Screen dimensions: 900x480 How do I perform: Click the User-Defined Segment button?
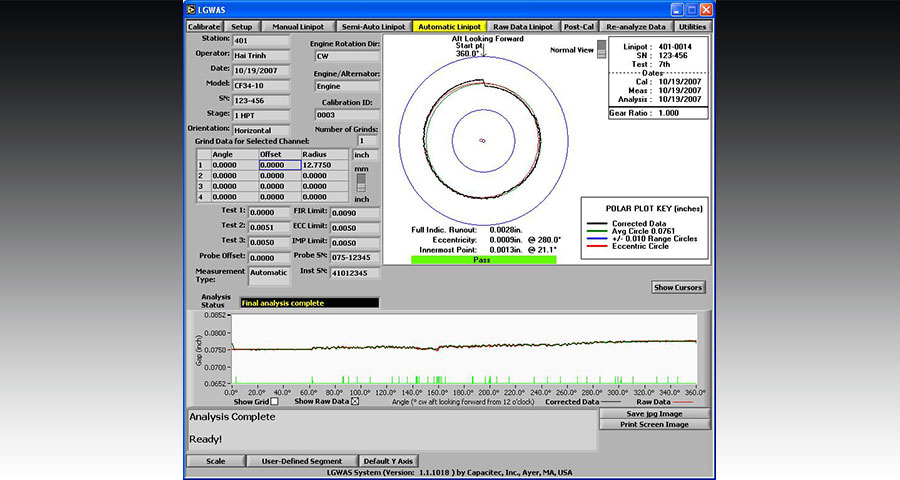301,461
